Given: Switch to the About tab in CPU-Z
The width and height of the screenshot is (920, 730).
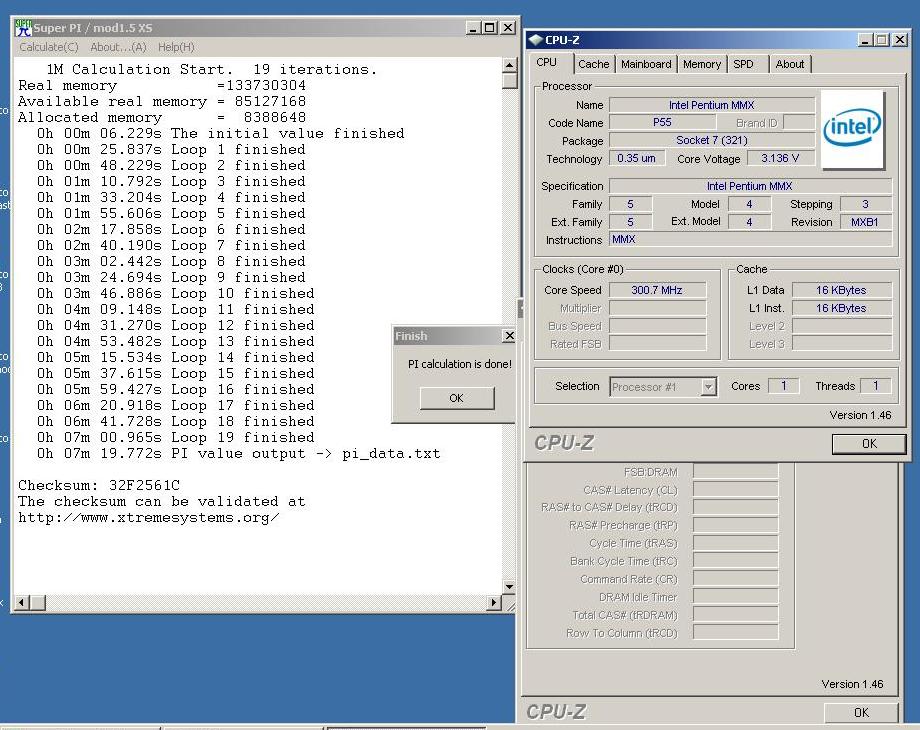Looking at the screenshot, I should click(790, 64).
